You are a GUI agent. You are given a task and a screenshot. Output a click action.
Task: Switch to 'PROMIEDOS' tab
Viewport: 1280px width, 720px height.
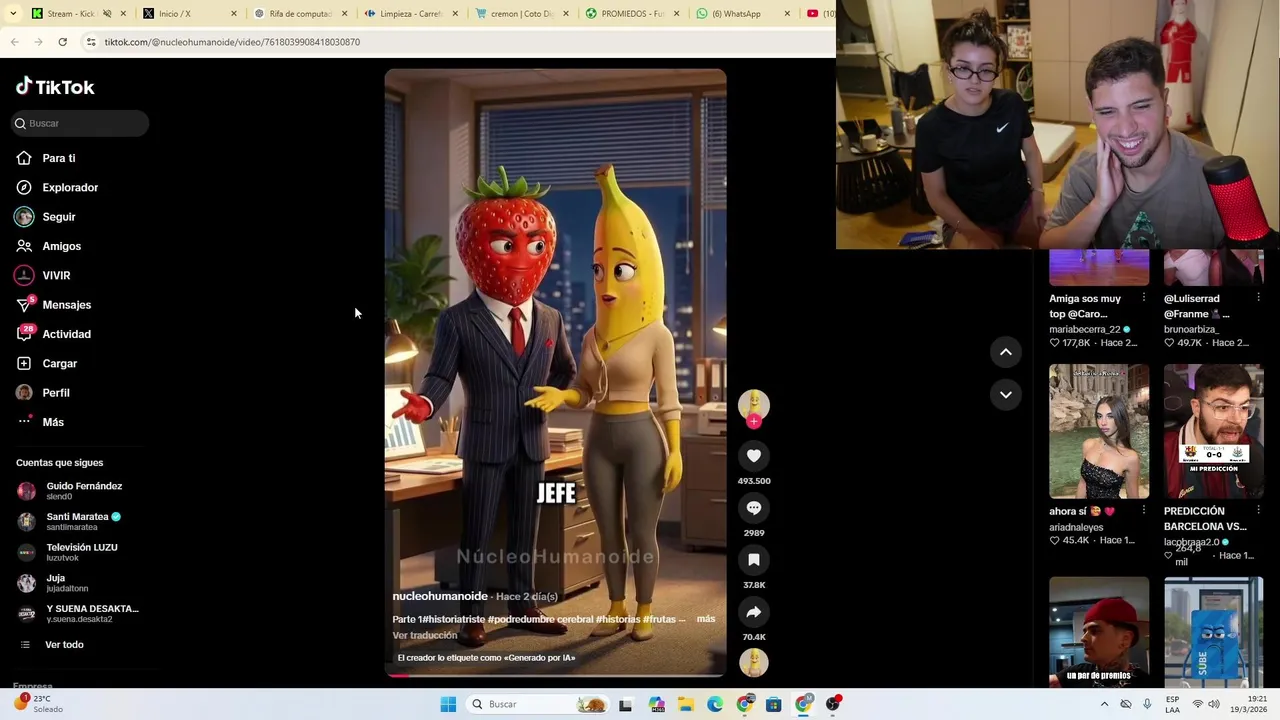(x=632, y=14)
